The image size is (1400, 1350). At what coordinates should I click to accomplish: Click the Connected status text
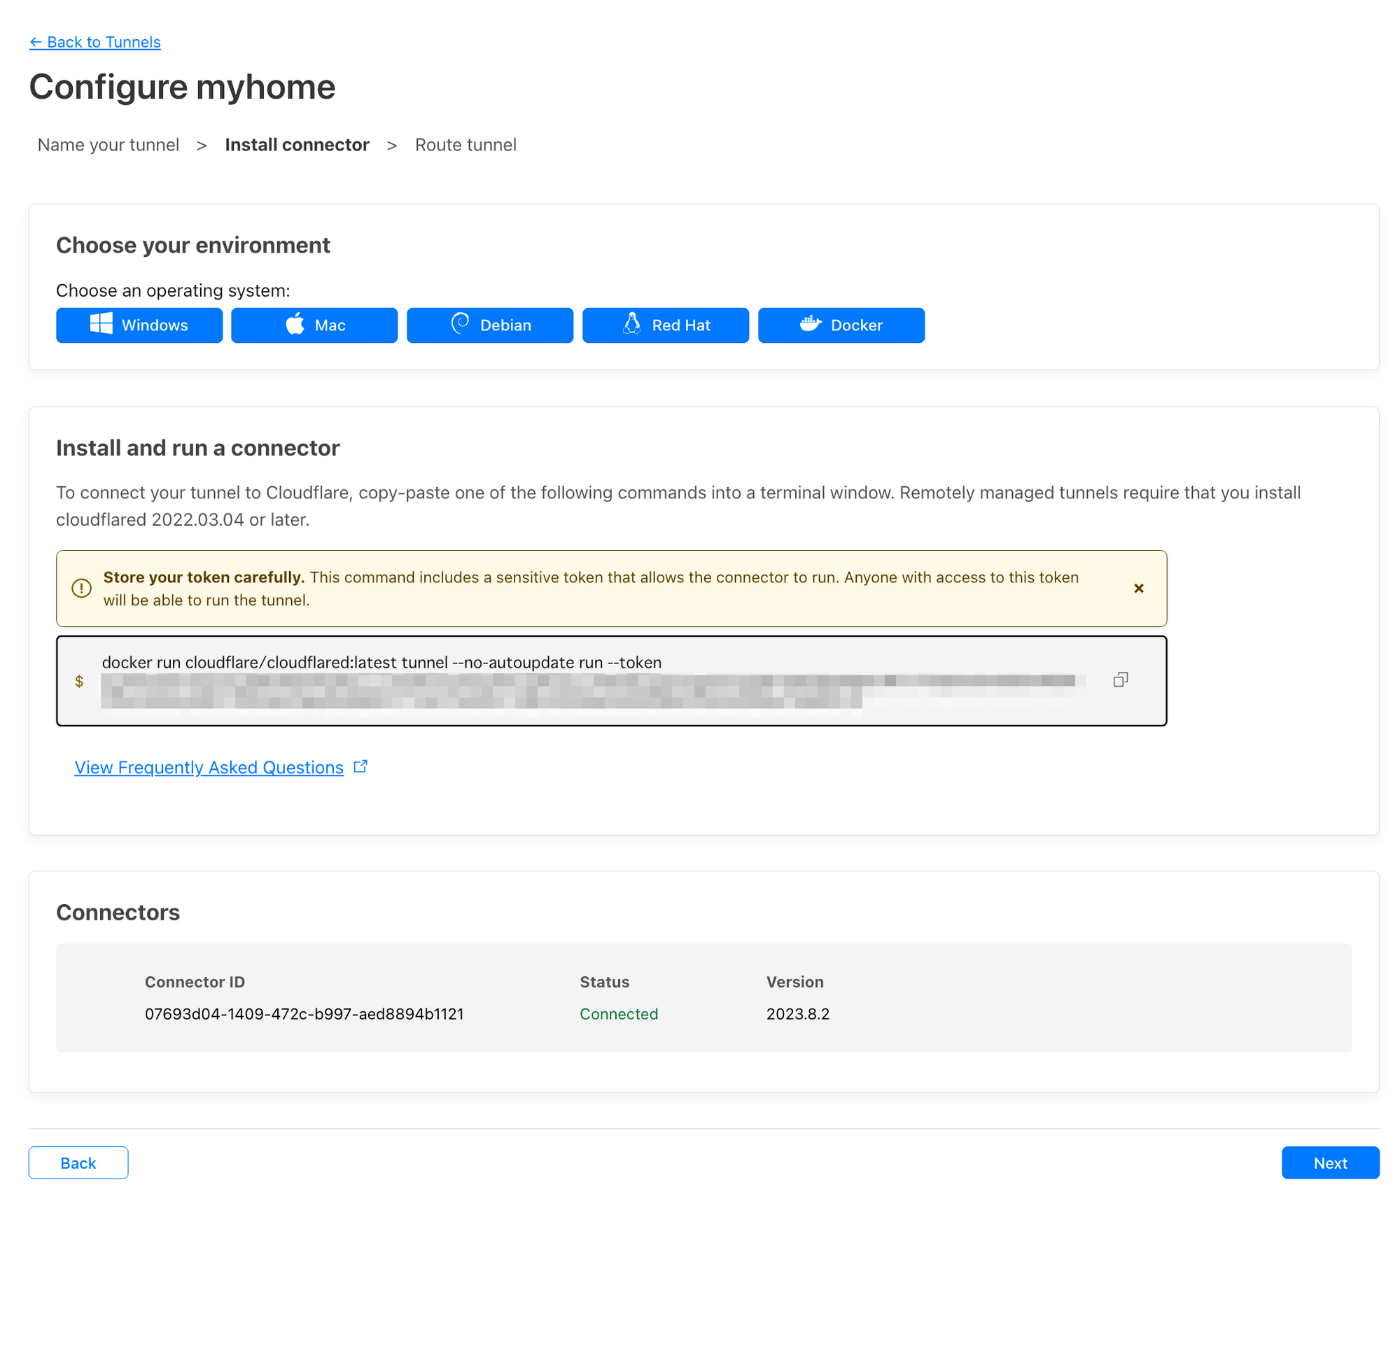pos(619,1014)
